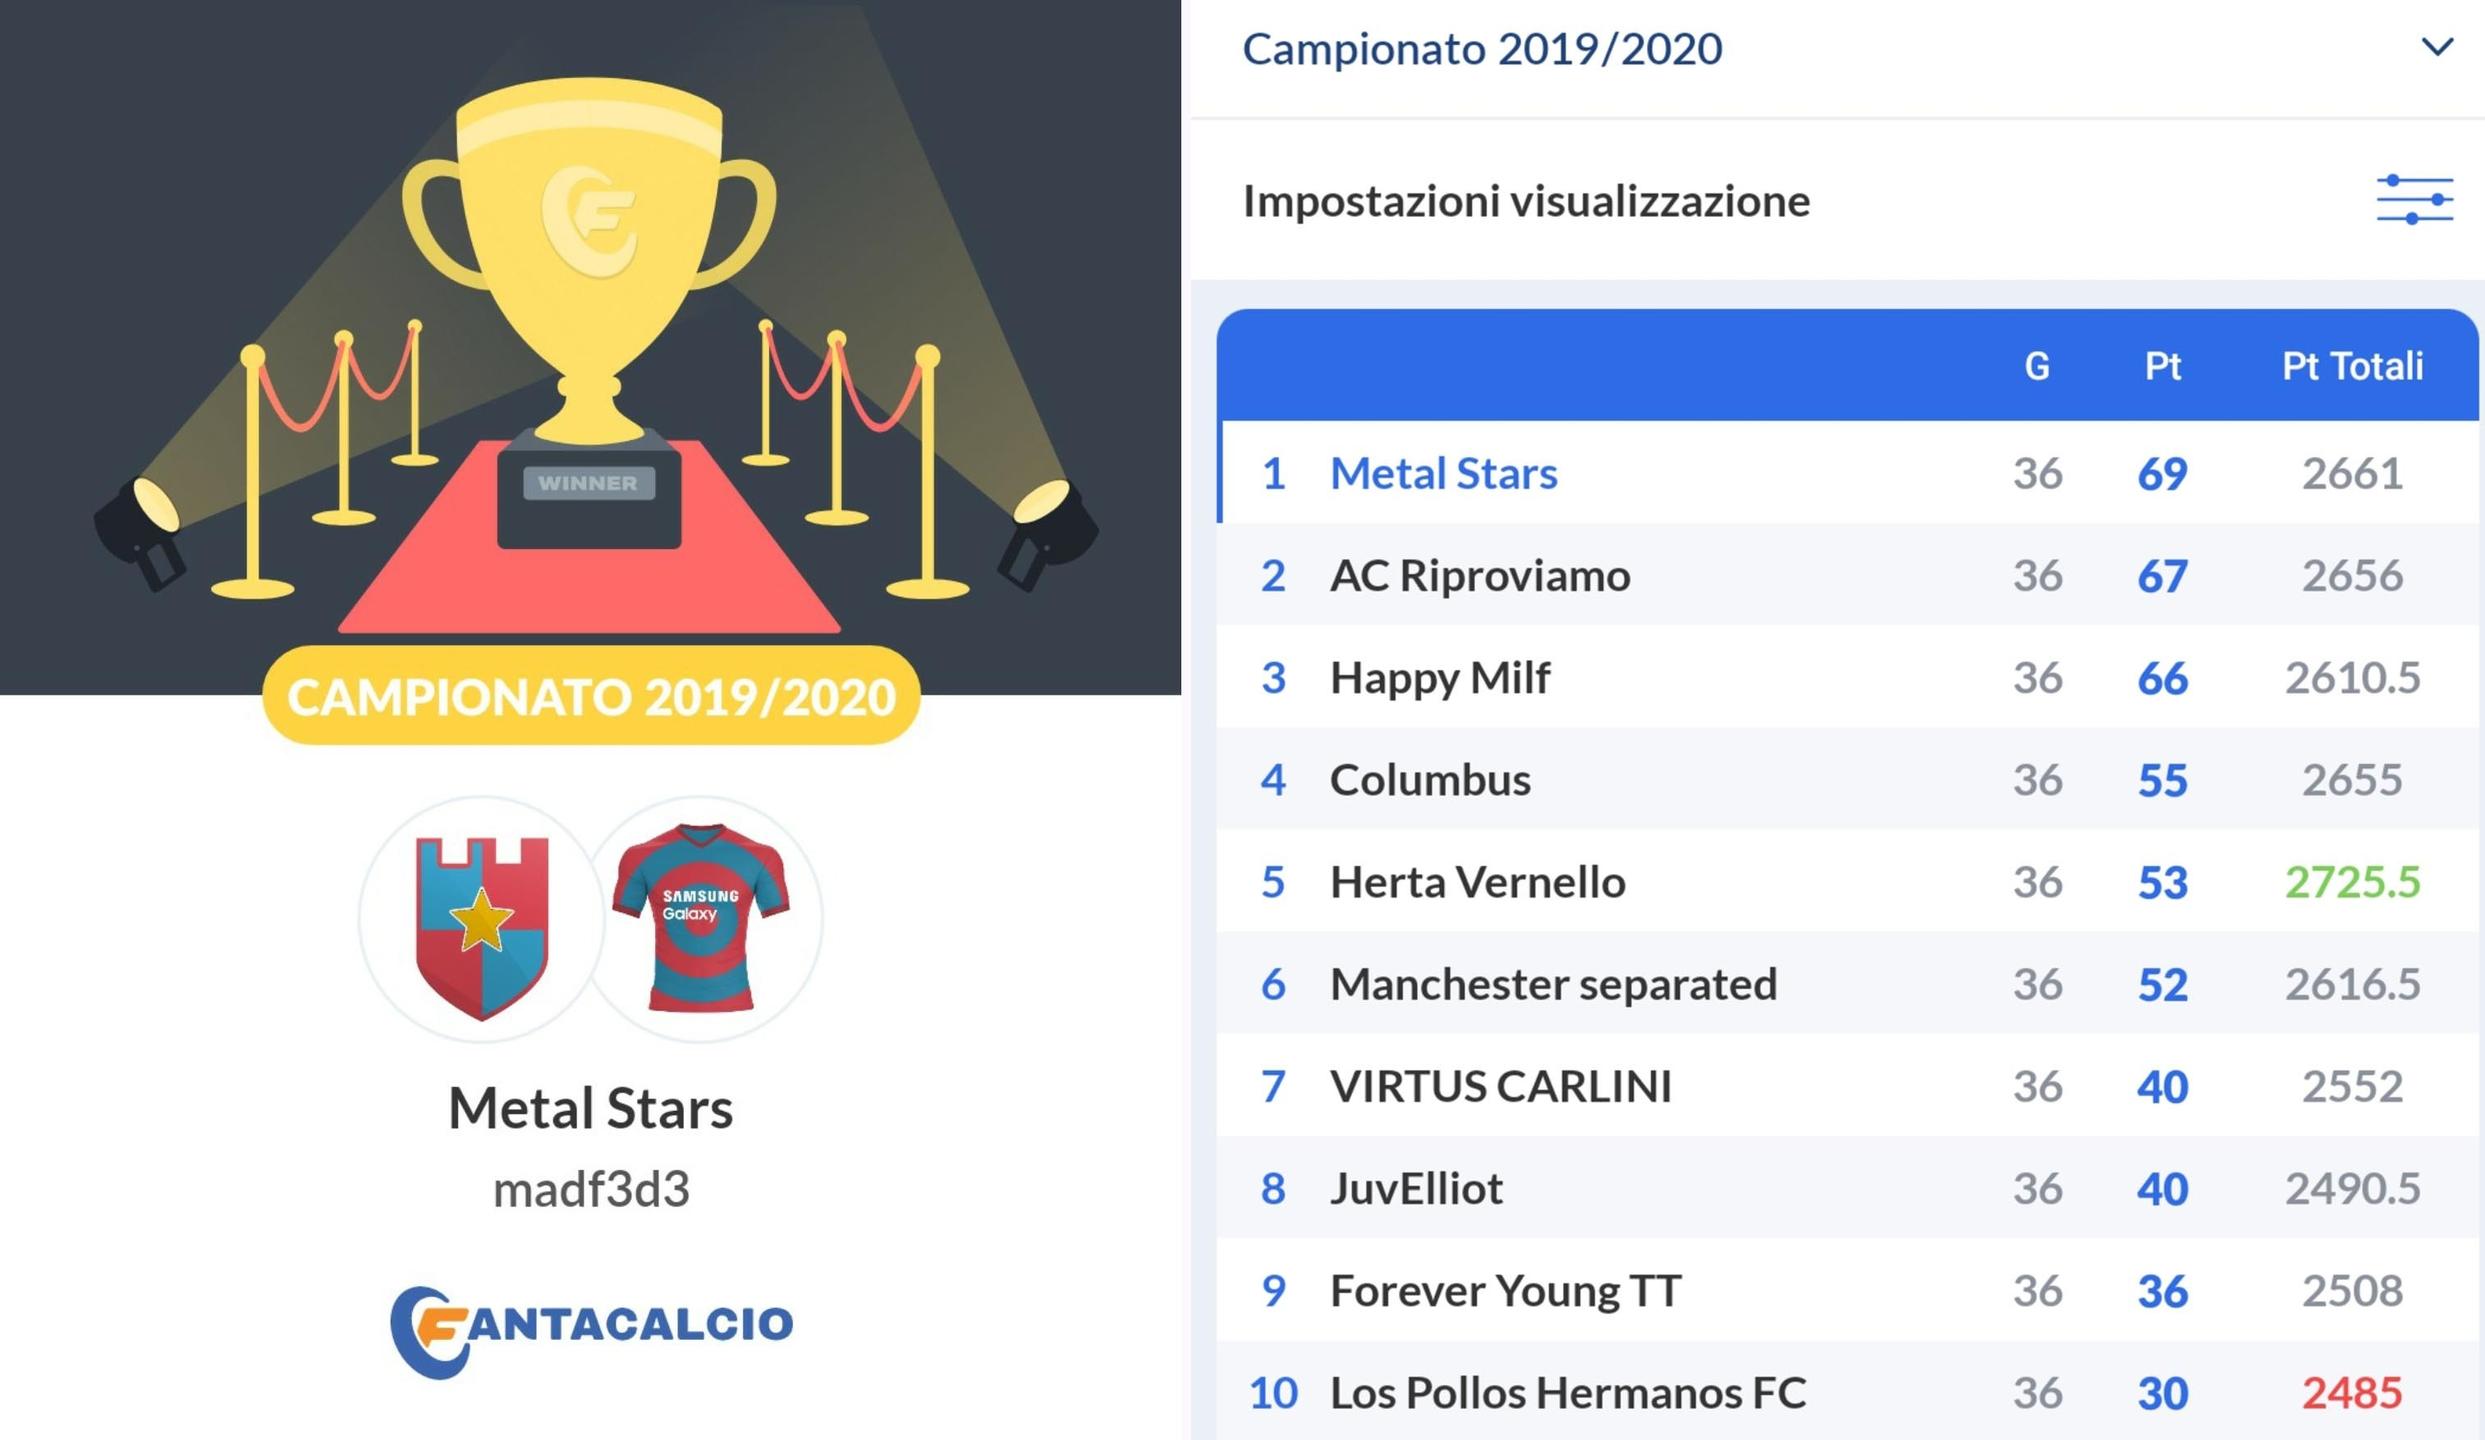Expand the Campionato 2019/2020 chevron
Viewport: 2485px width, 1440px height.
click(x=2436, y=47)
